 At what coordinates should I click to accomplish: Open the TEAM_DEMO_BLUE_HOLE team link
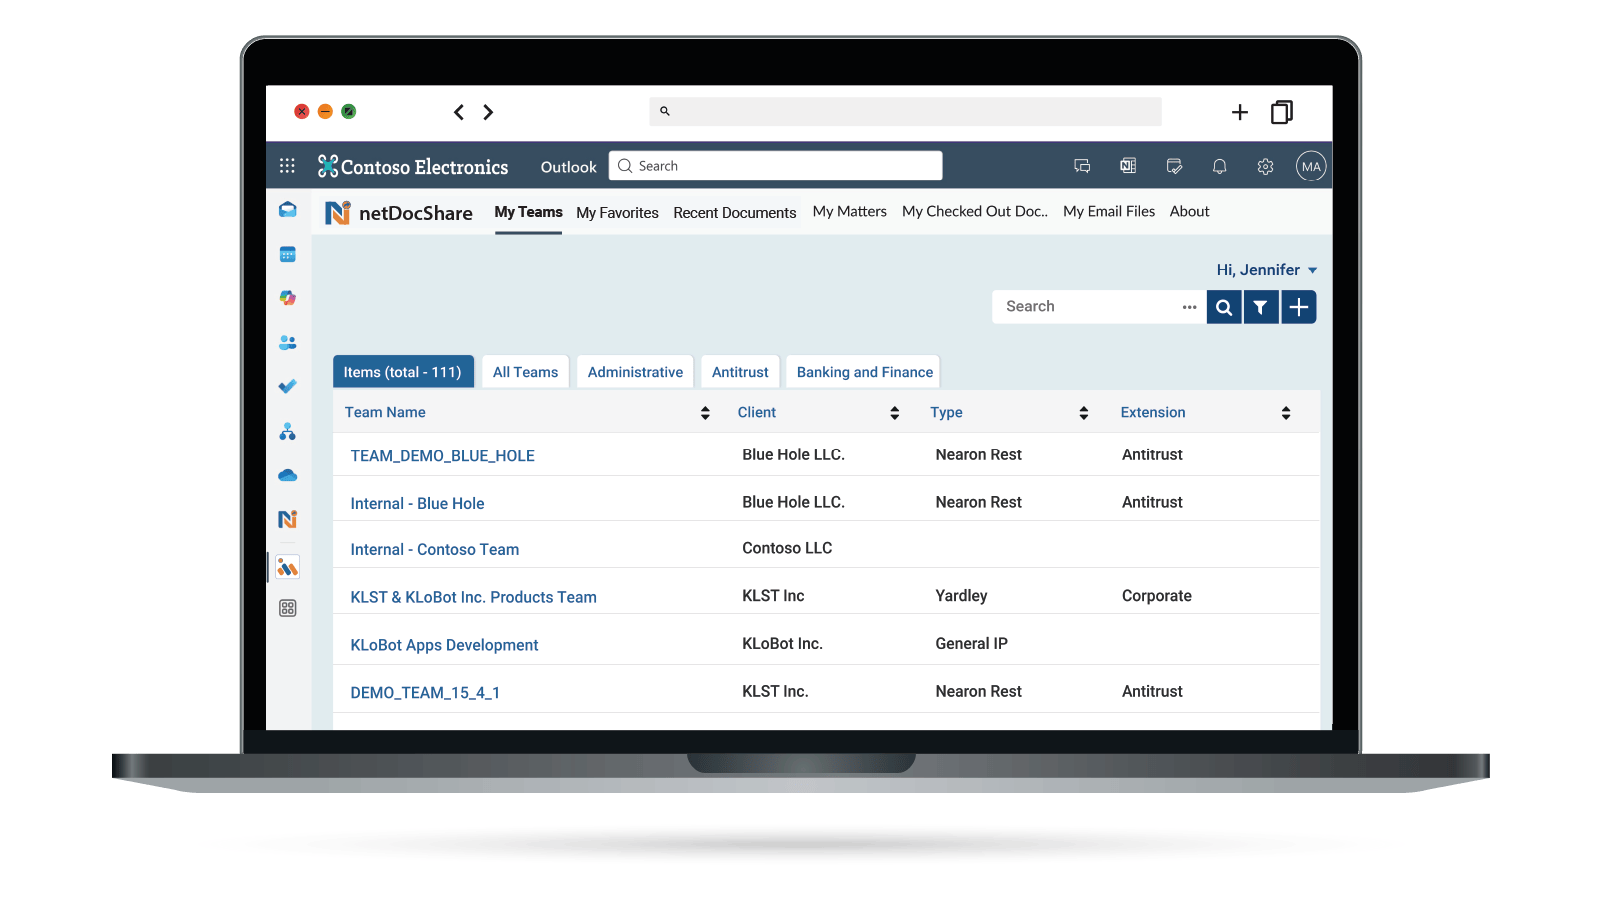[x=442, y=456]
